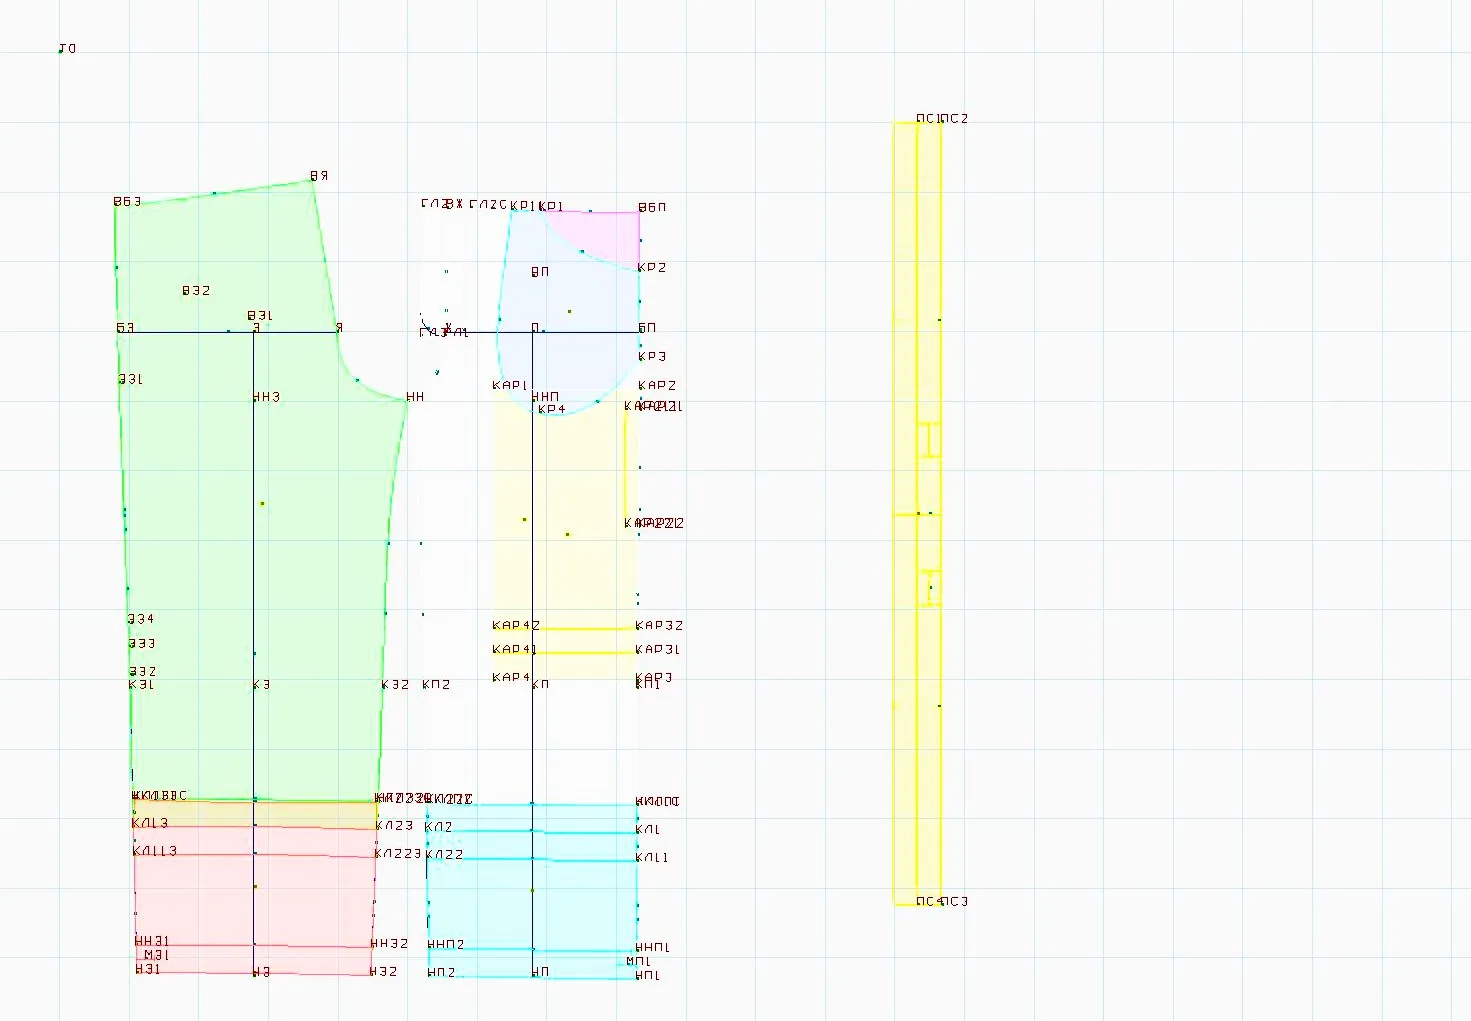Screen dimensions: 1471x1021
Task: Click the ВЗ2 point label
Action: (196, 290)
